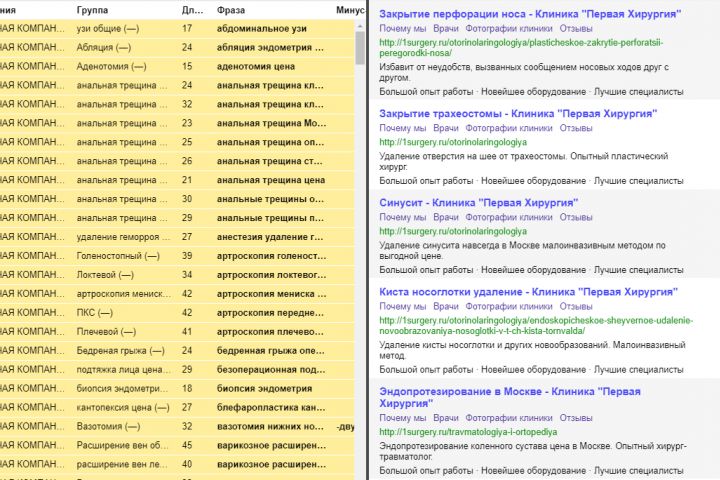This screenshot has width=720, height=480.
Task: Select phrase абляция эндометрия
Action: coord(270,48)
